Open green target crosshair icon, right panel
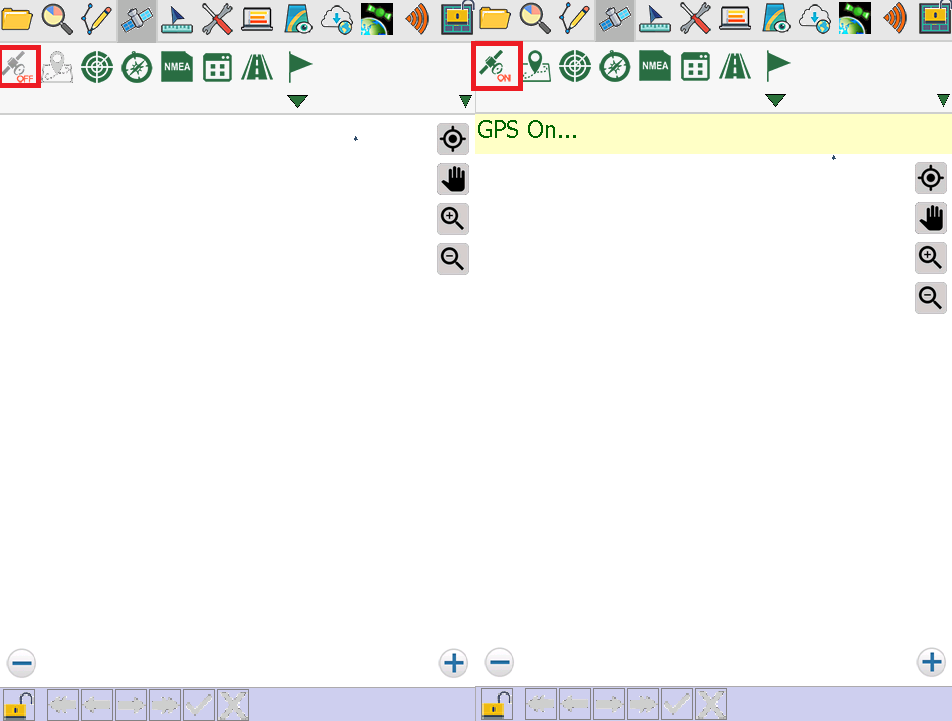Viewport: 952px width, 721px height. pos(575,66)
